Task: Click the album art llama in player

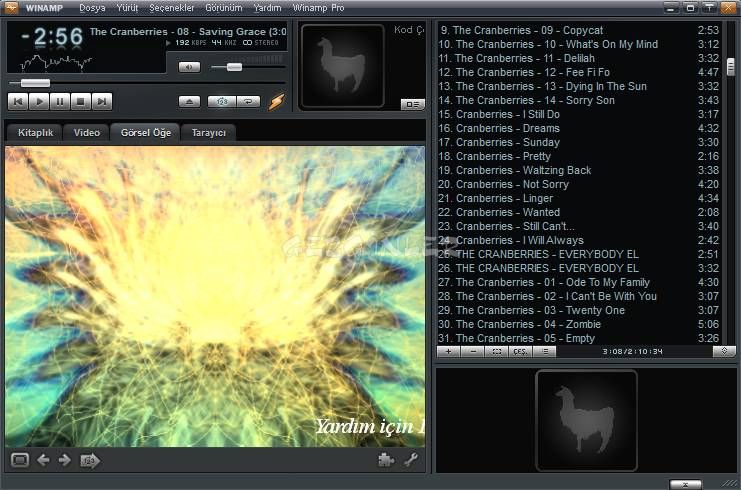Action: (343, 66)
